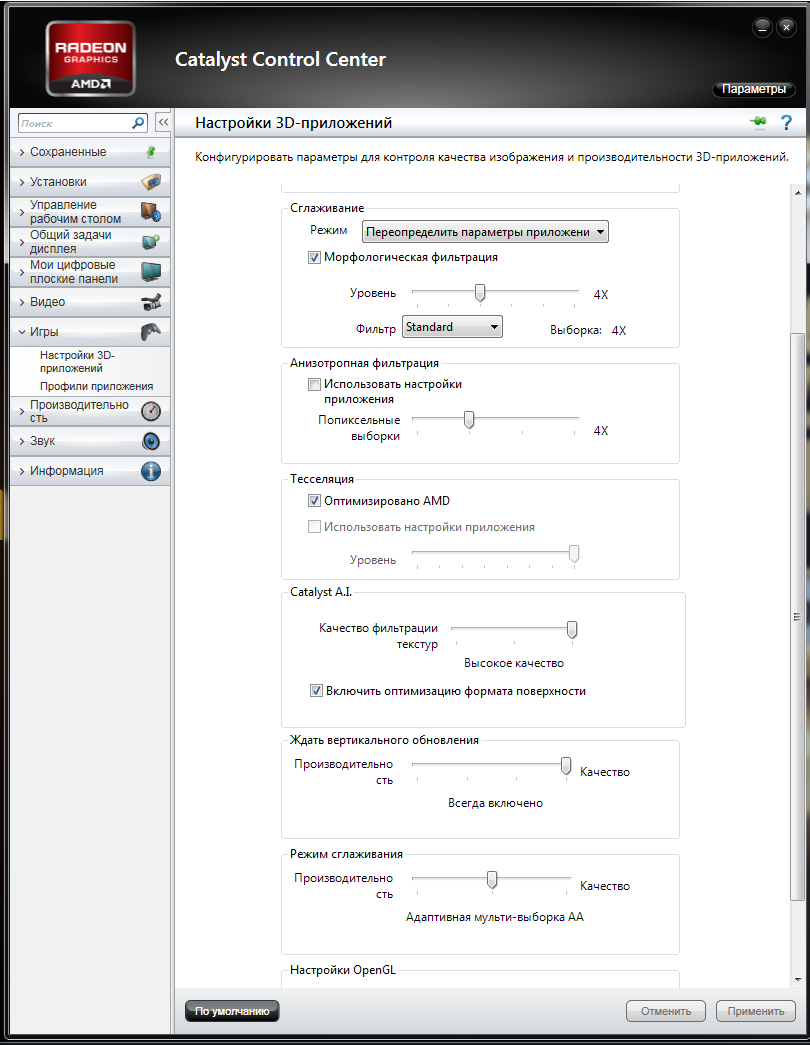810x1045 pixels.
Task: Adjust the vertical refresh wait slider
Action: (565, 766)
